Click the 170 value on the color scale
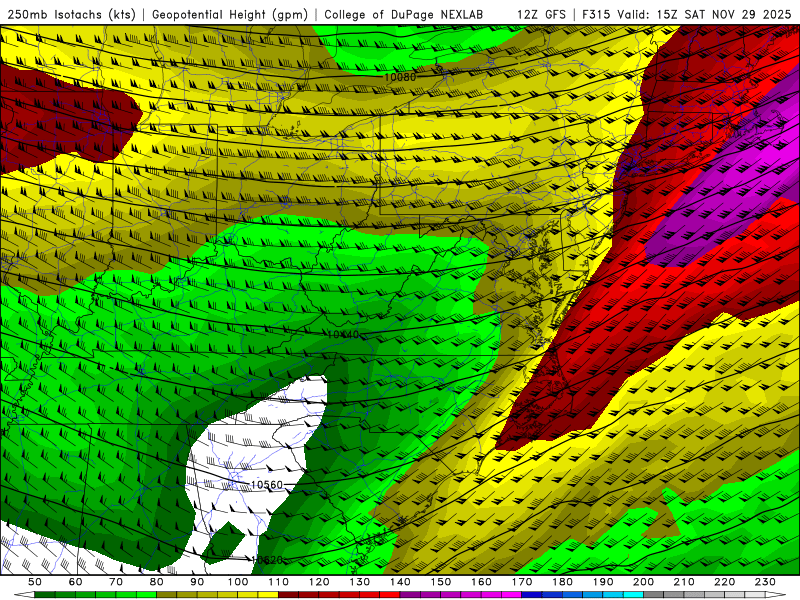800x600 pixels. (x=522, y=582)
